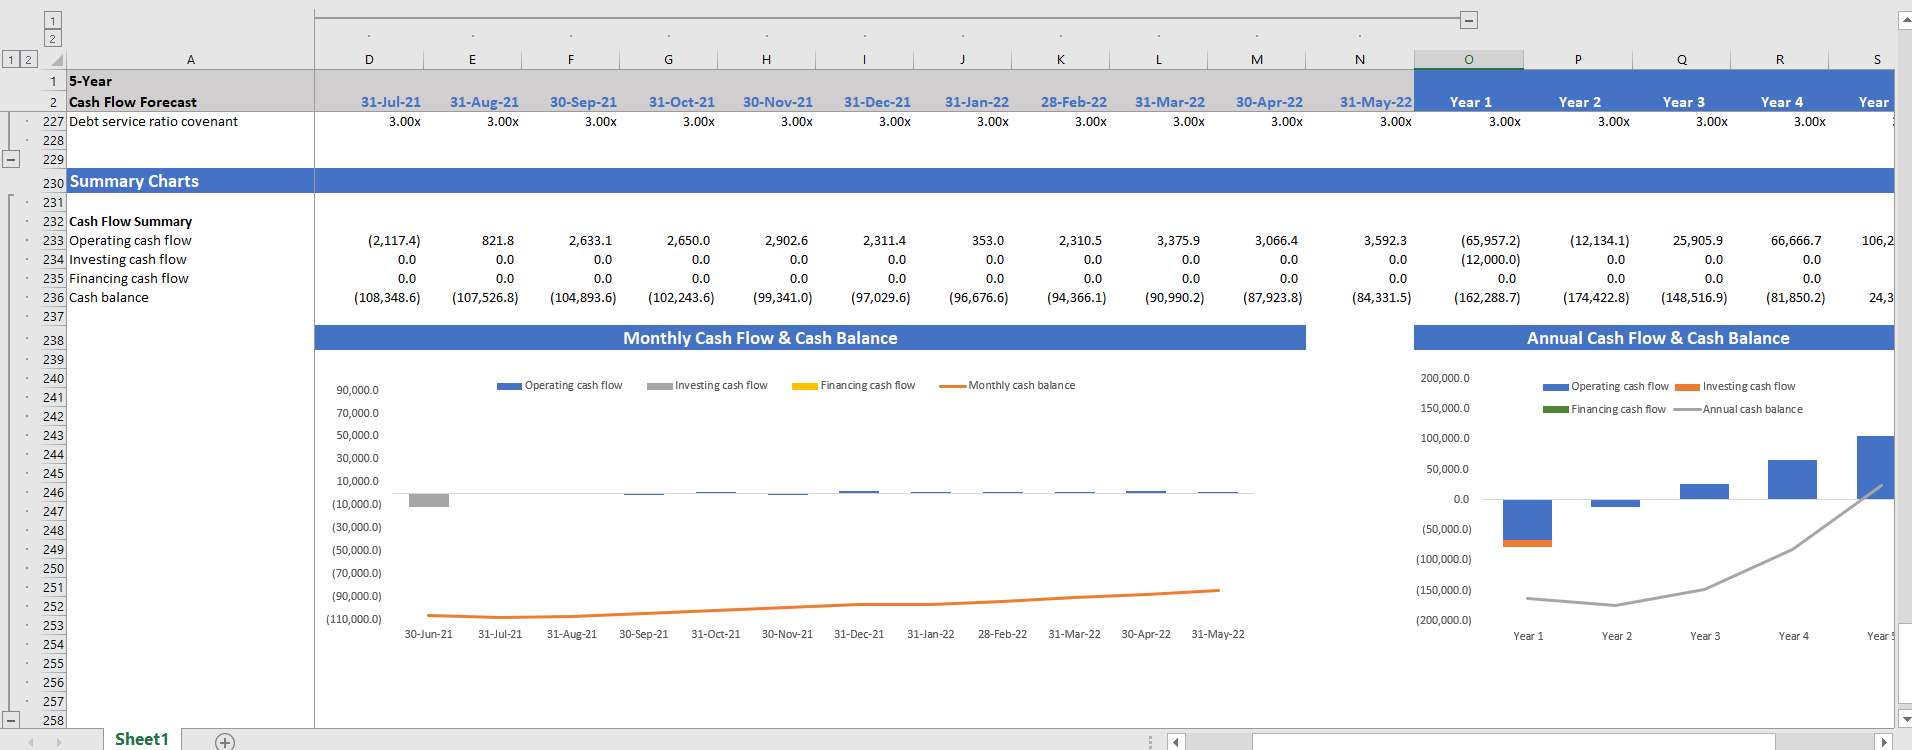Click the Annual Cash Flow & Cash Balance title
Image resolution: width=1912 pixels, height=750 pixels.
pos(1657,338)
